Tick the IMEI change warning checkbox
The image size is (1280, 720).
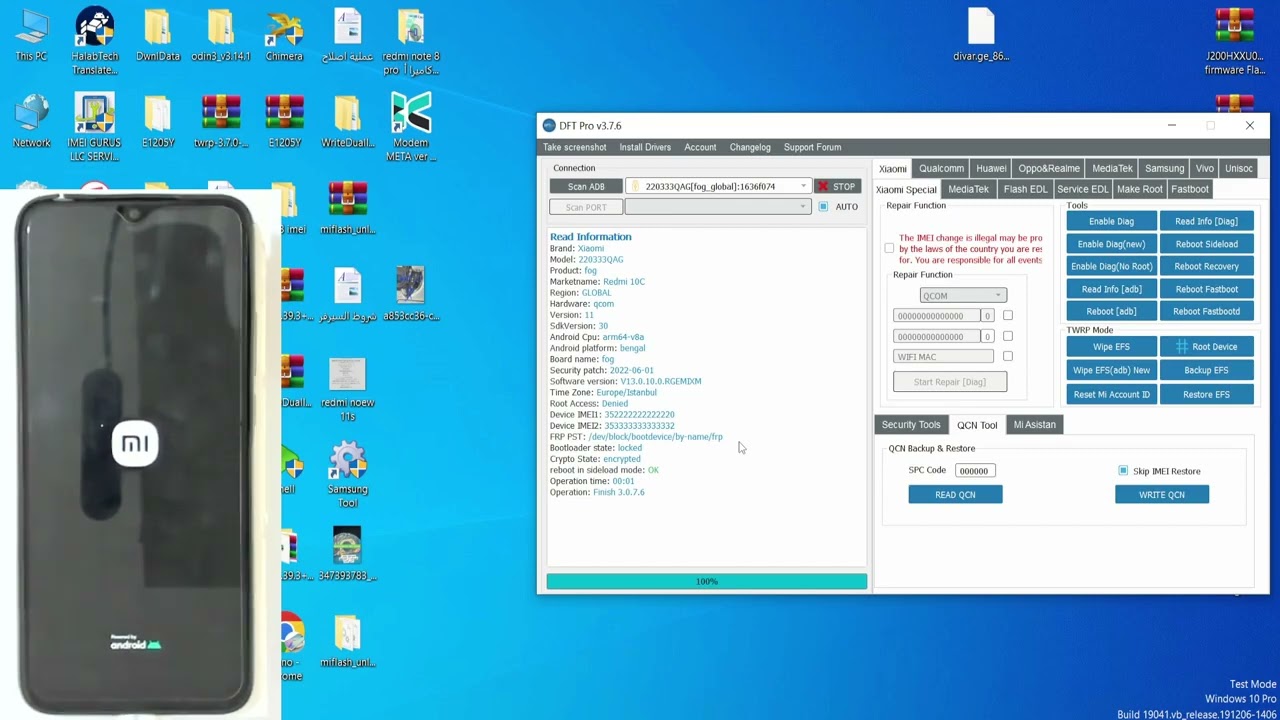pos(889,248)
